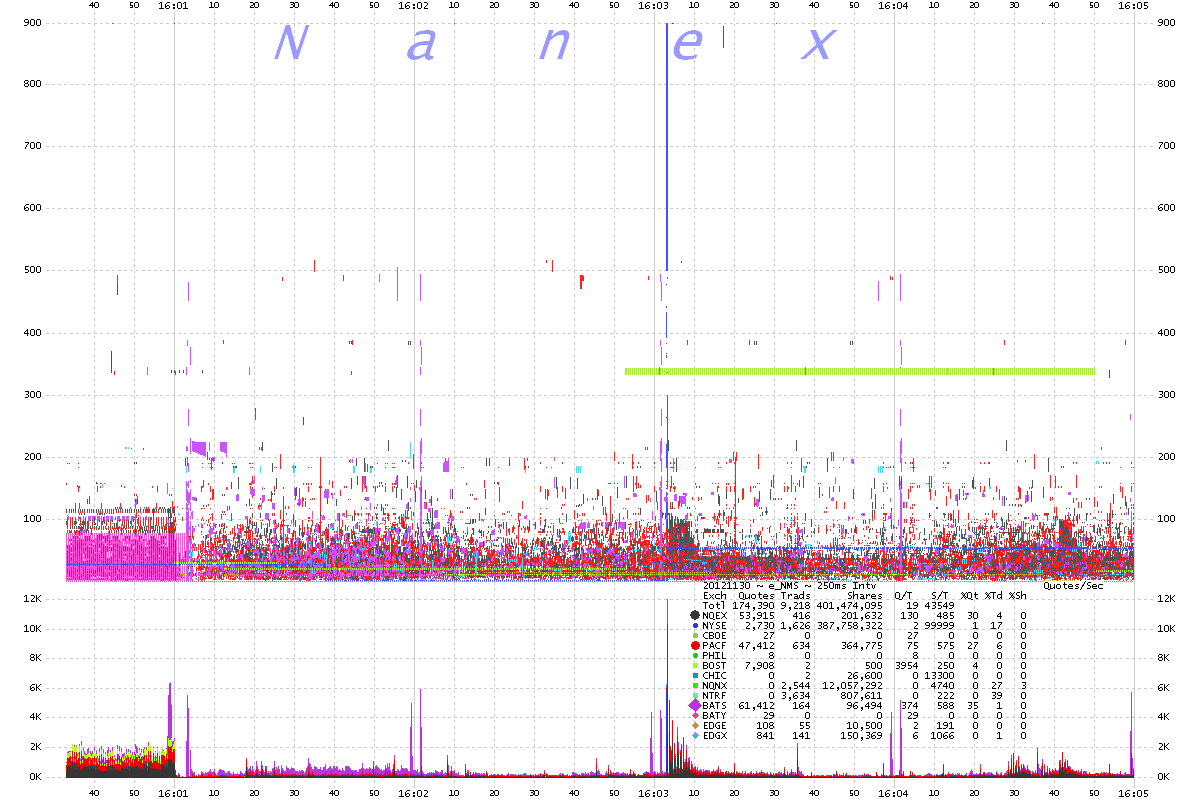Click BOST quotes value 7,908
The image size is (1200, 800).
pyautogui.click(x=760, y=666)
